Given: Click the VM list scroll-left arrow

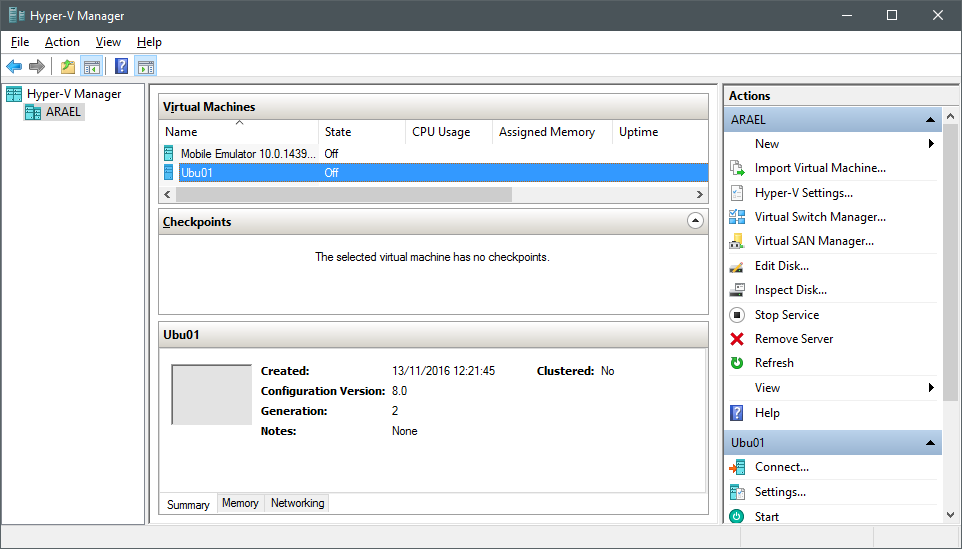Looking at the screenshot, I should [167, 194].
